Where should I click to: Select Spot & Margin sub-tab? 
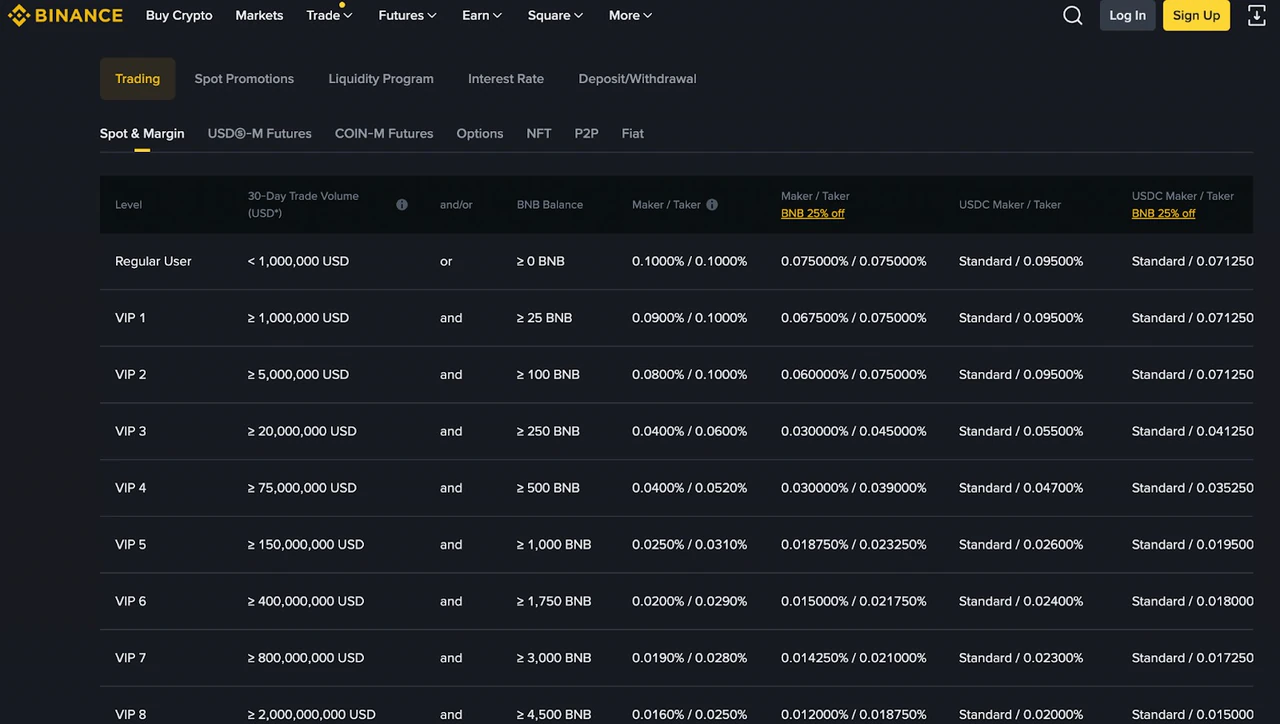pos(142,133)
